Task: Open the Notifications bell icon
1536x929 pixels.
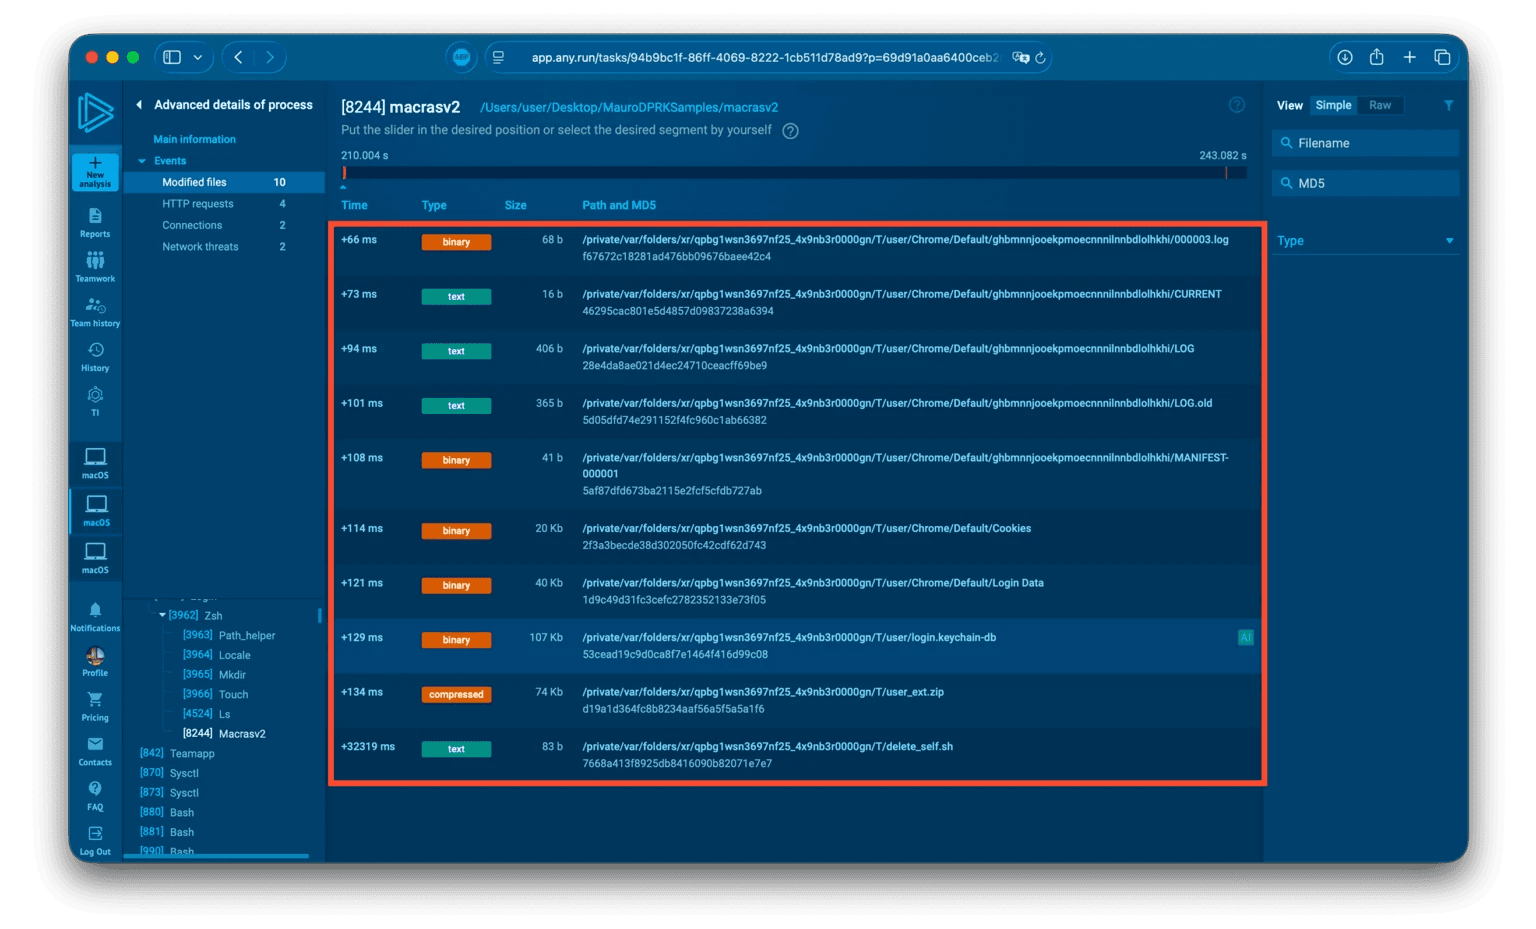Action: 95,610
